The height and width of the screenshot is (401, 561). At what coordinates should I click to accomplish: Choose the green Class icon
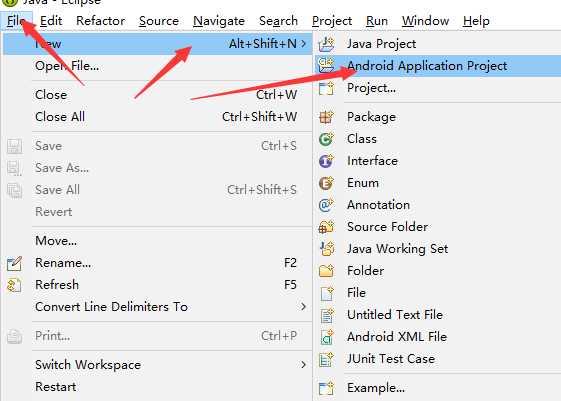[326, 139]
